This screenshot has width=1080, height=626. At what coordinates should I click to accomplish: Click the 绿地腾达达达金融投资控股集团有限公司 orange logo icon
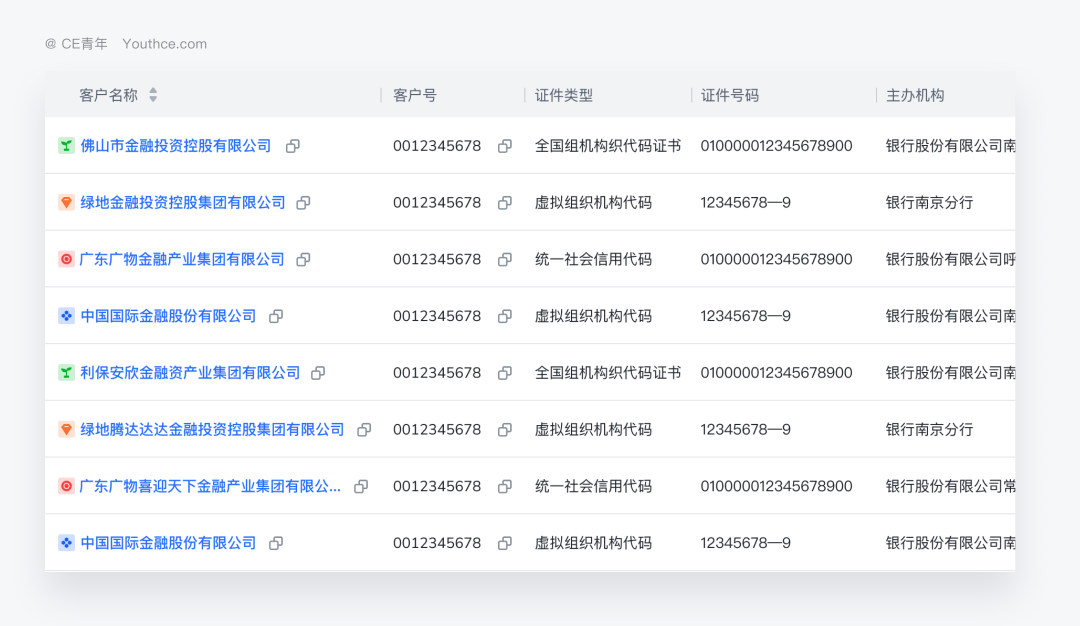tap(66, 430)
